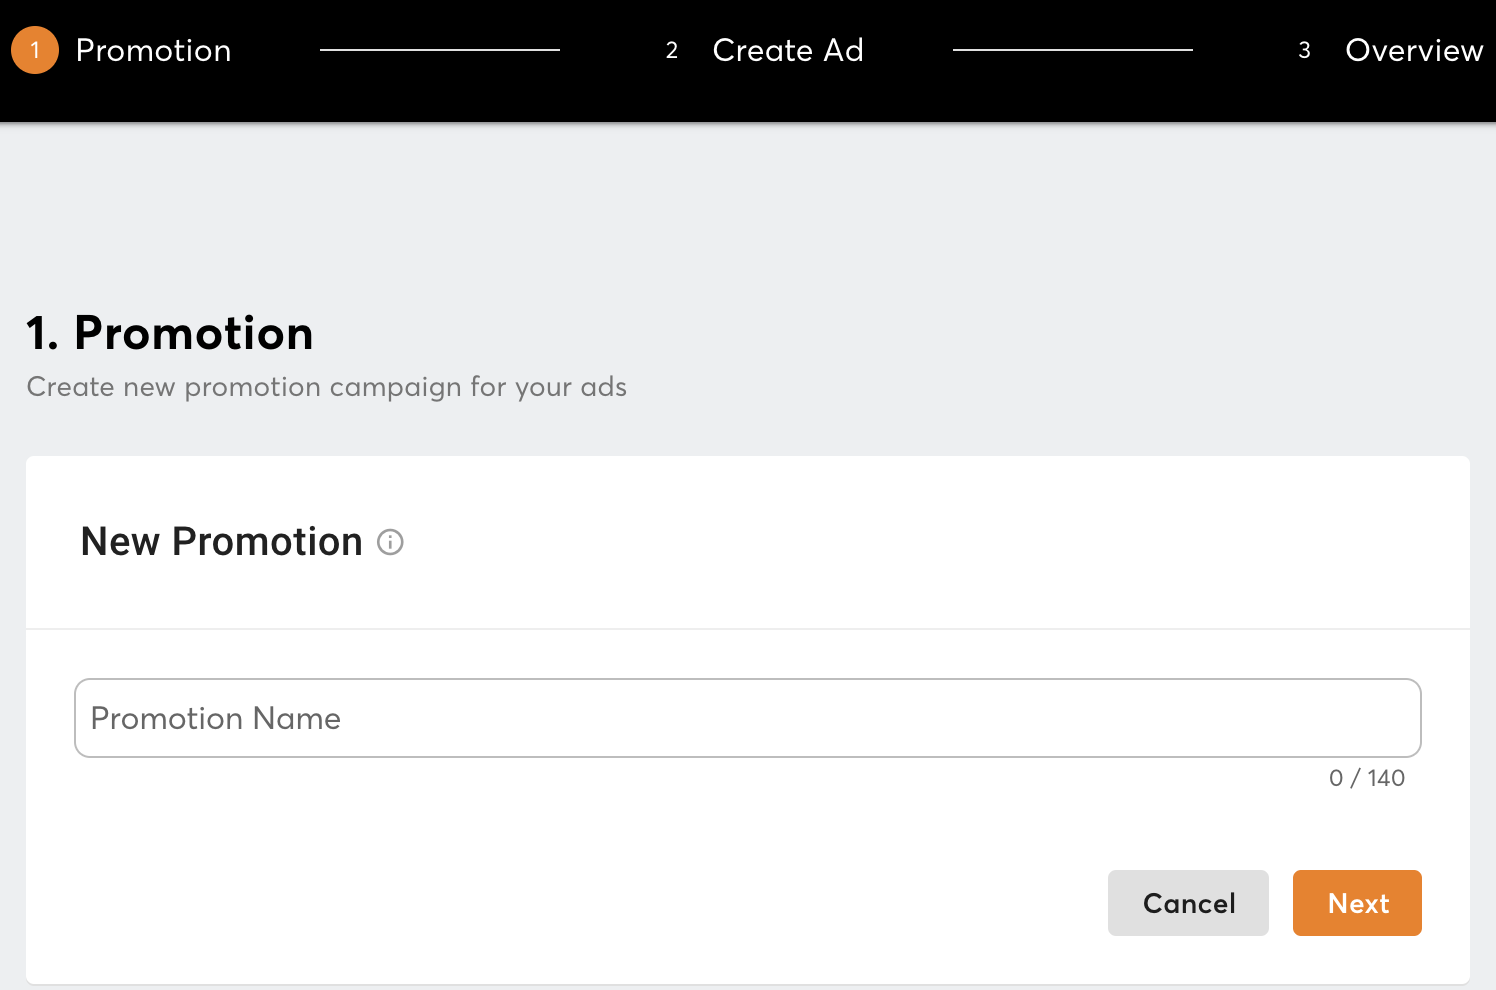Viewport: 1496px width, 990px height.
Task: Click the line between Promotion and Create Ad
Action: pos(440,50)
